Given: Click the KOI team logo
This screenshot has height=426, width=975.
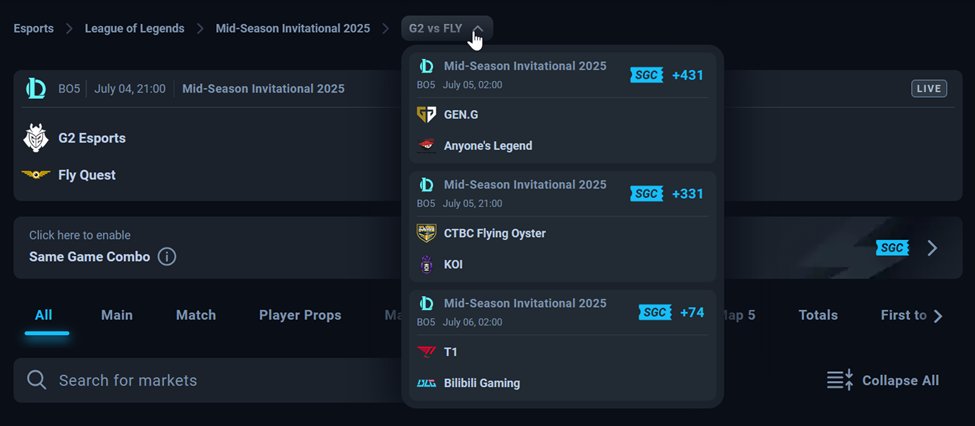Looking at the screenshot, I should [426, 264].
